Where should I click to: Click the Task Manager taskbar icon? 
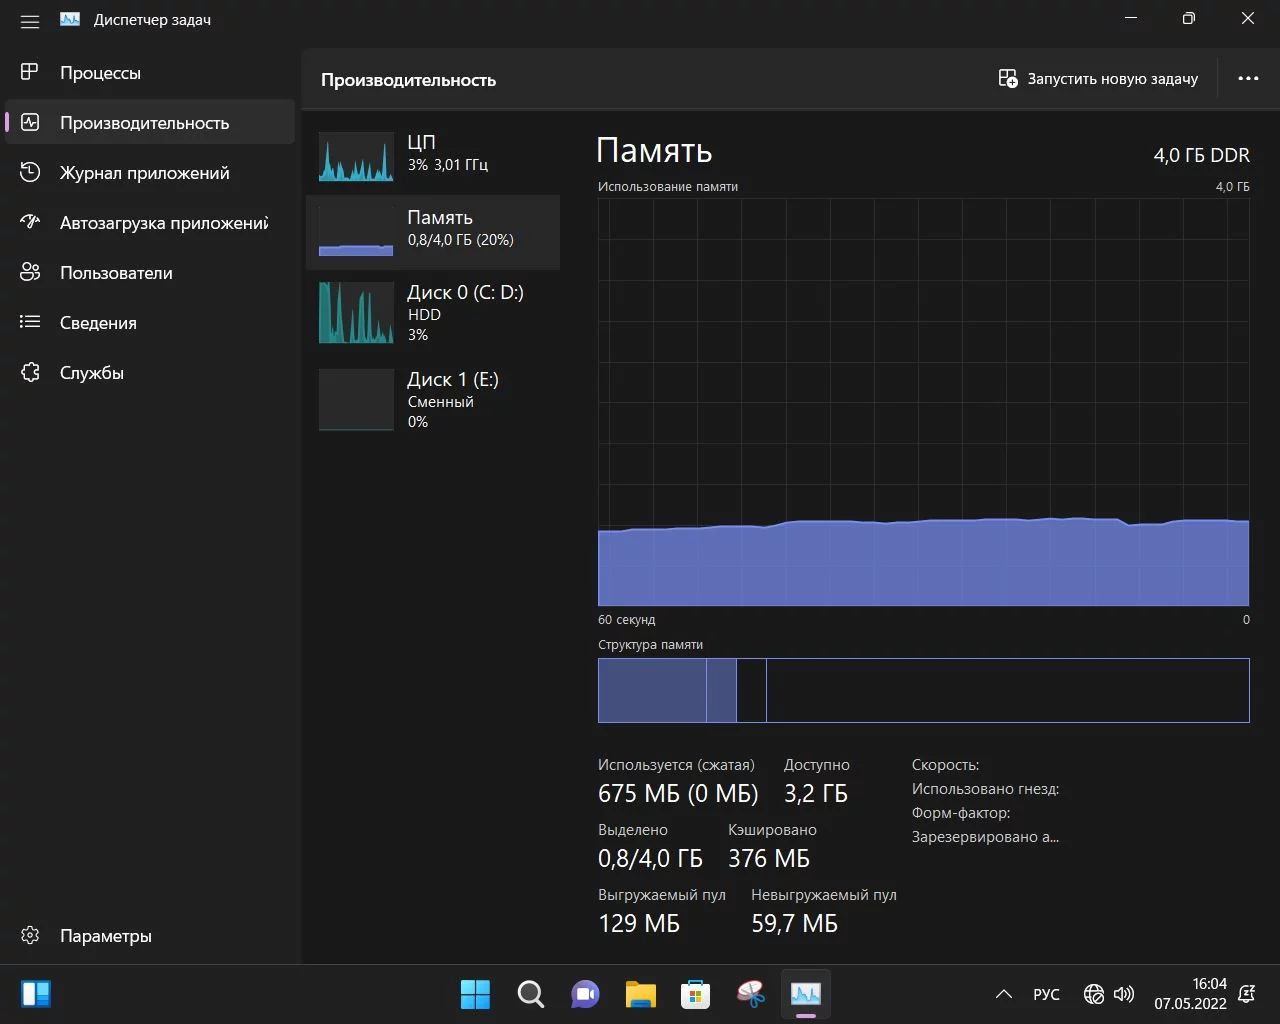pyautogui.click(x=805, y=994)
